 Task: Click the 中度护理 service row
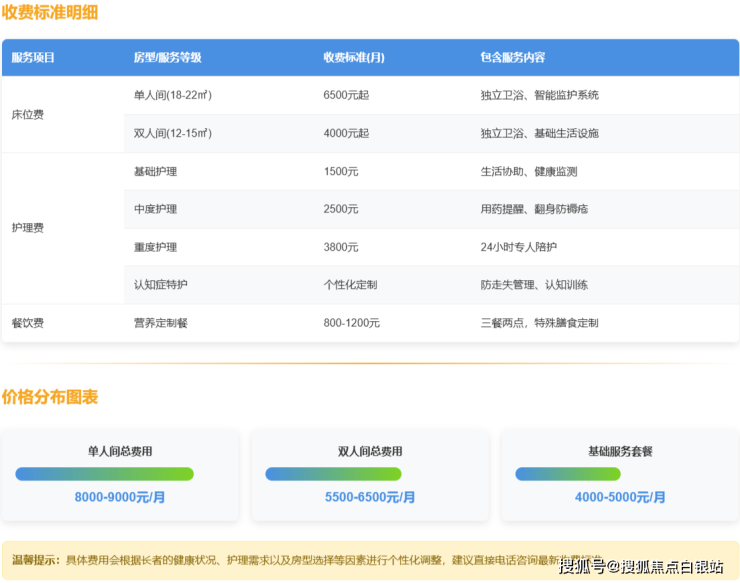click(x=155, y=209)
